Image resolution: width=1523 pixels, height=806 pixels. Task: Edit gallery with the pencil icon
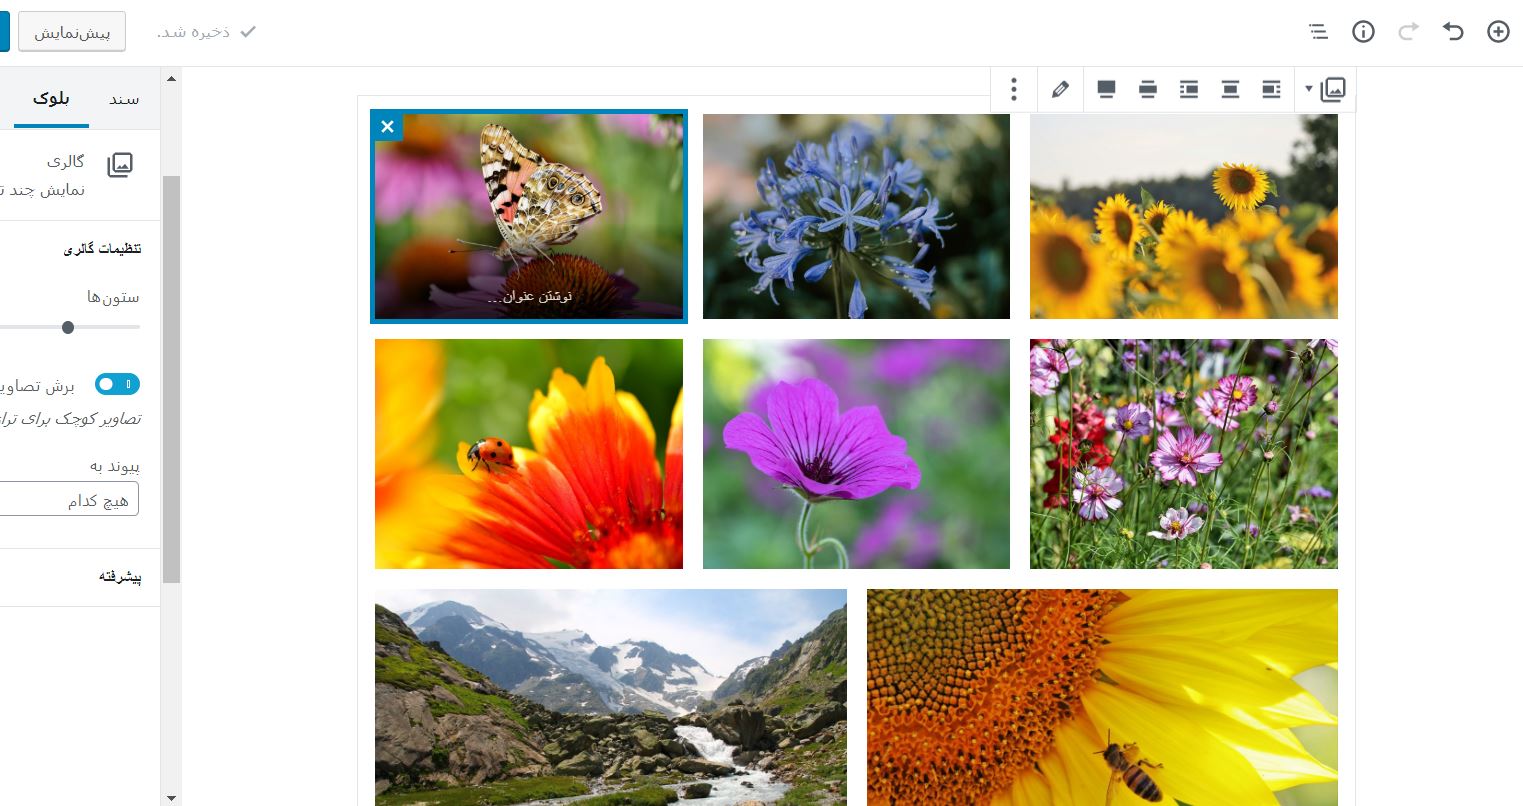(1060, 90)
